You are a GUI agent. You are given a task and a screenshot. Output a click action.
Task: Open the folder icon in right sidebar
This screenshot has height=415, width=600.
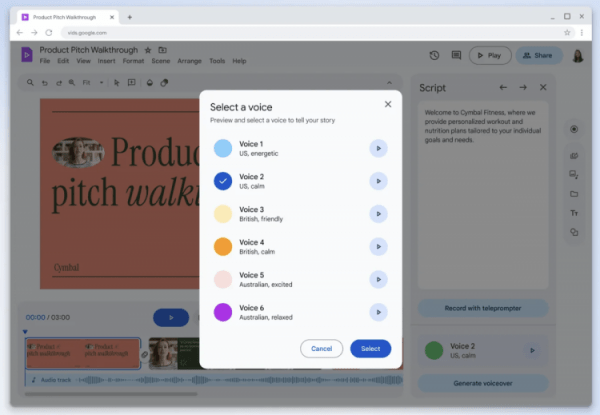(574, 194)
